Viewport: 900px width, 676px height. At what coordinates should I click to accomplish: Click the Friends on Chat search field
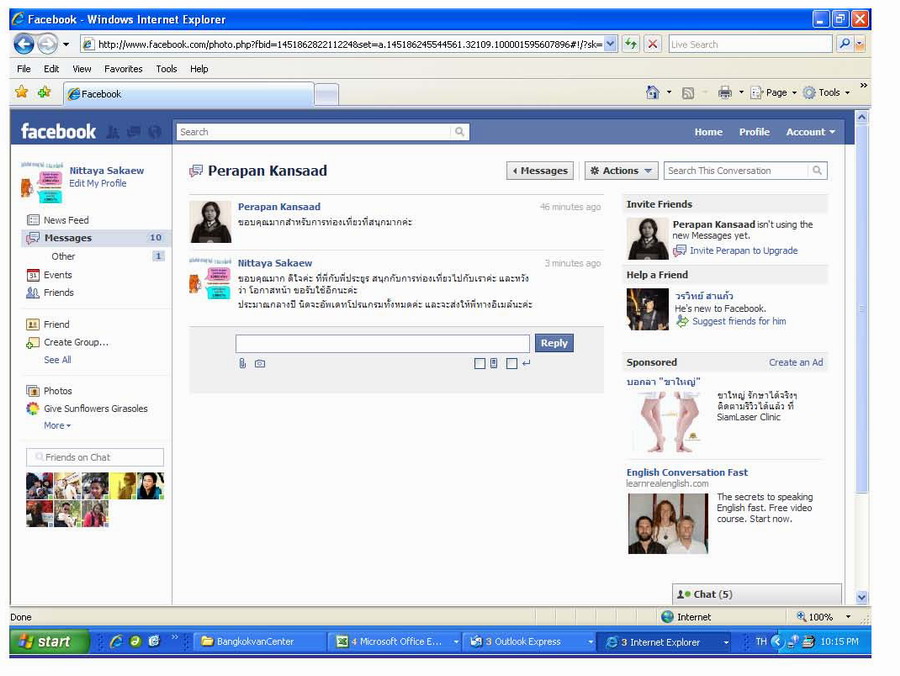pos(95,457)
